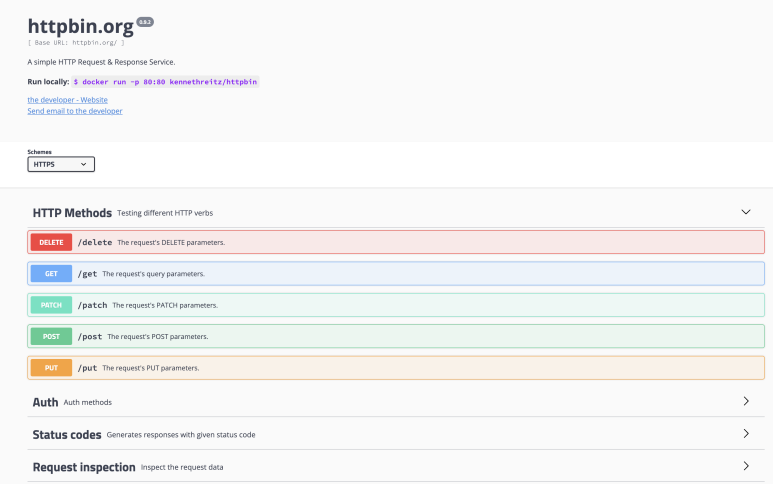The image size is (773, 484).
Task: Open the Schemes HTTPS dropdown
Action: click(61, 164)
